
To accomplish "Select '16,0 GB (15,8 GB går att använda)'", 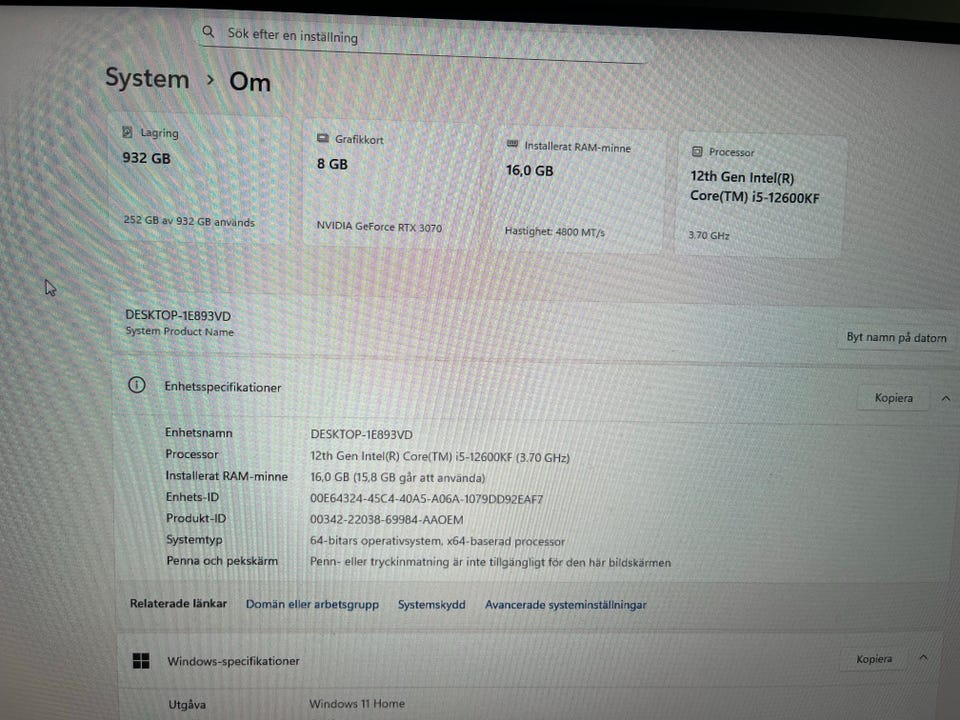I will click(397, 478).
